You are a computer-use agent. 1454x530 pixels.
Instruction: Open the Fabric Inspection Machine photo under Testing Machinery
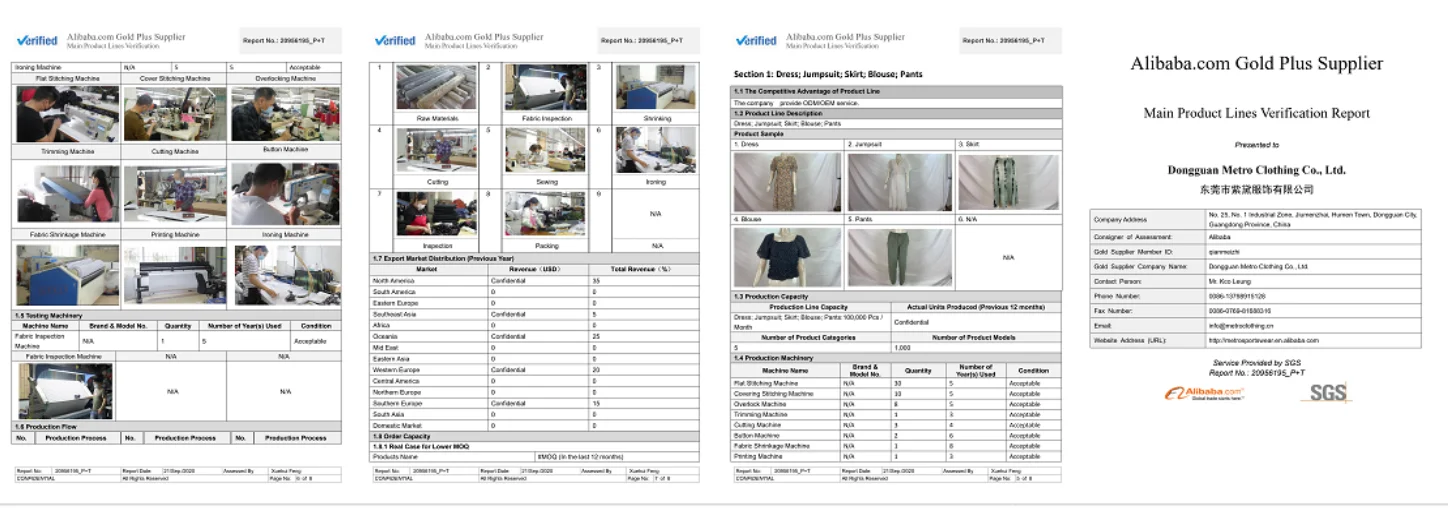tap(64, 390)
